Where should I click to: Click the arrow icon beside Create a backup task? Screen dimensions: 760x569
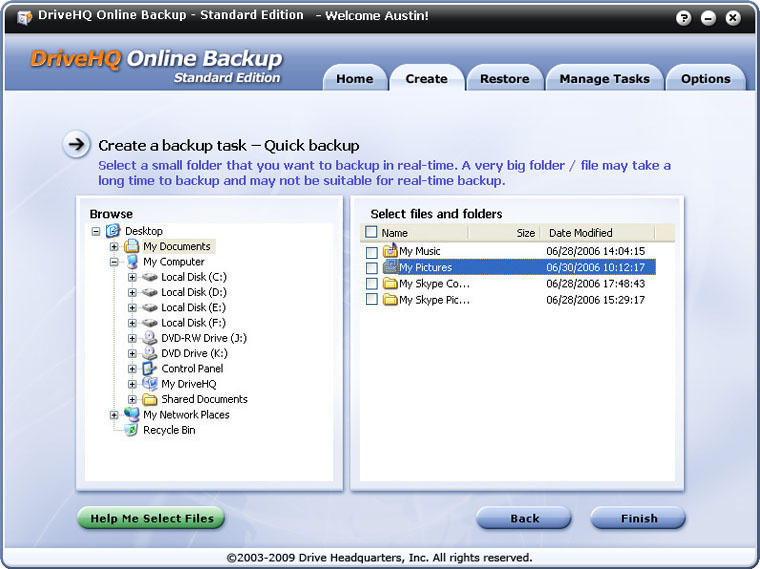tap(76, 144)
